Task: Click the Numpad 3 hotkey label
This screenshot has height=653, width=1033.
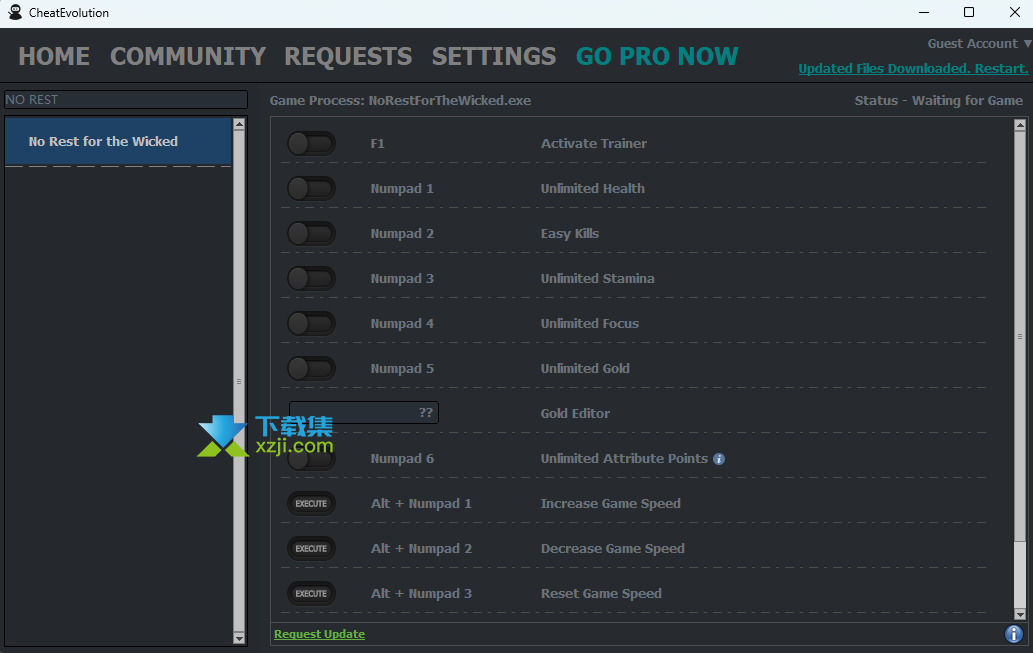Action: tap(402, 278)
